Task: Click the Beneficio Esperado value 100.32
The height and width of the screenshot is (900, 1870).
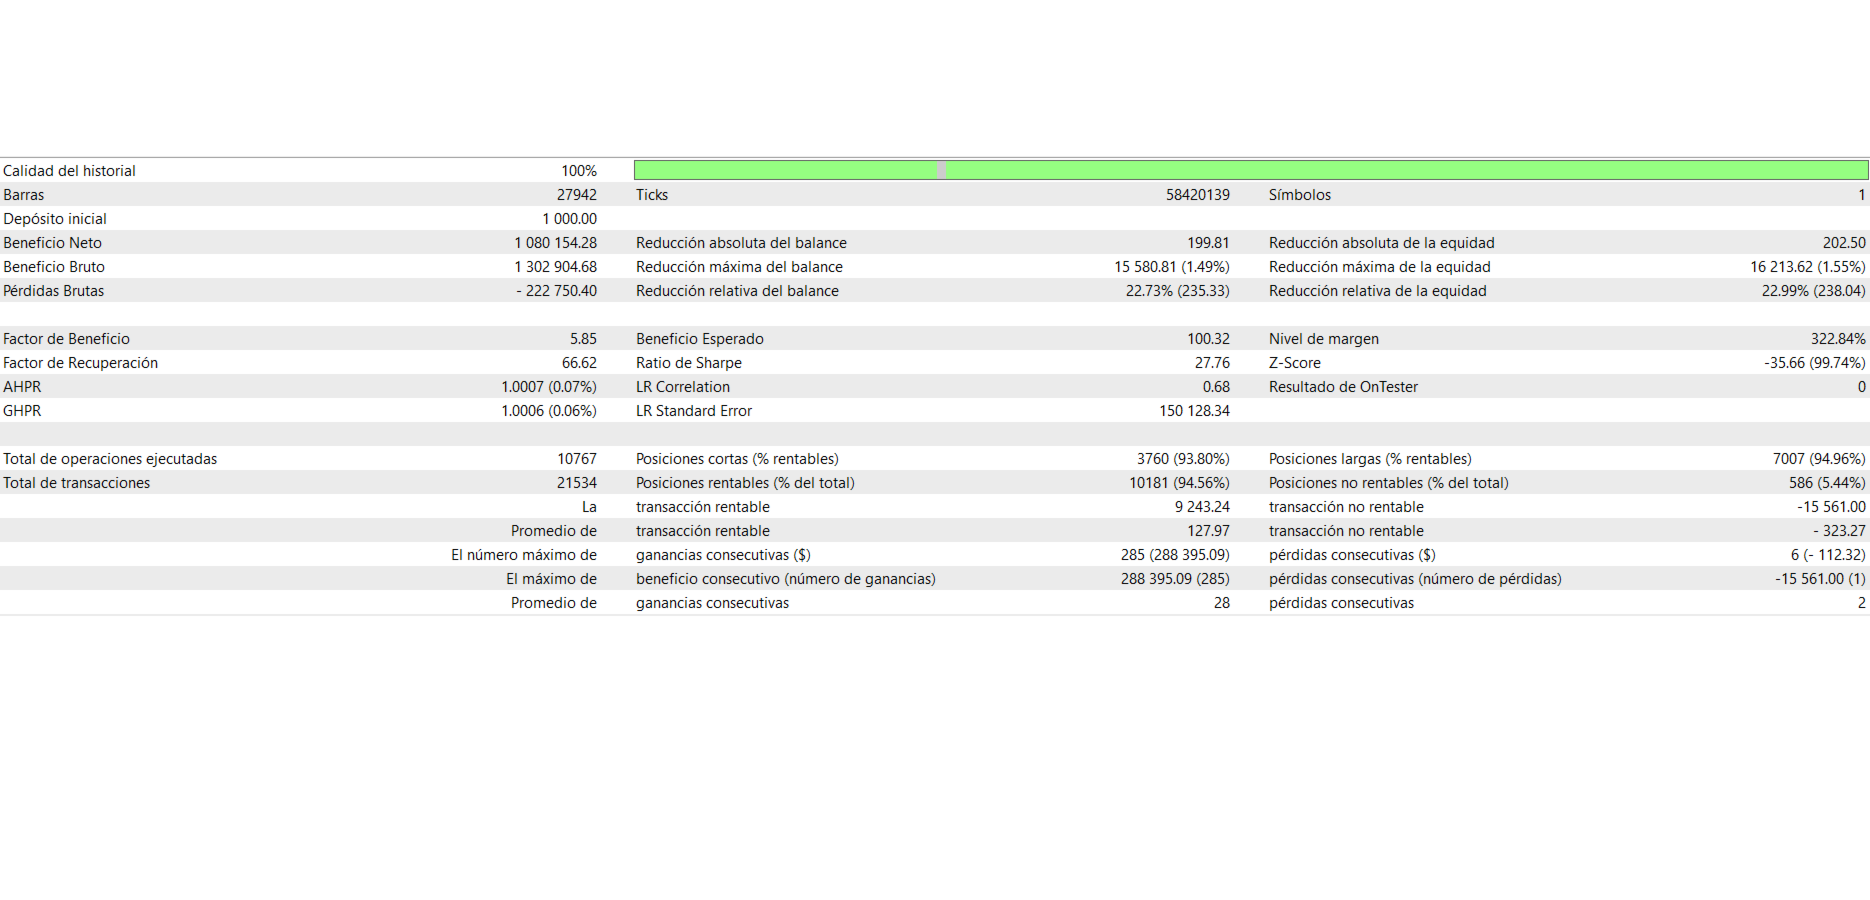Action: pyautogui.click(x=1209, y=339)
